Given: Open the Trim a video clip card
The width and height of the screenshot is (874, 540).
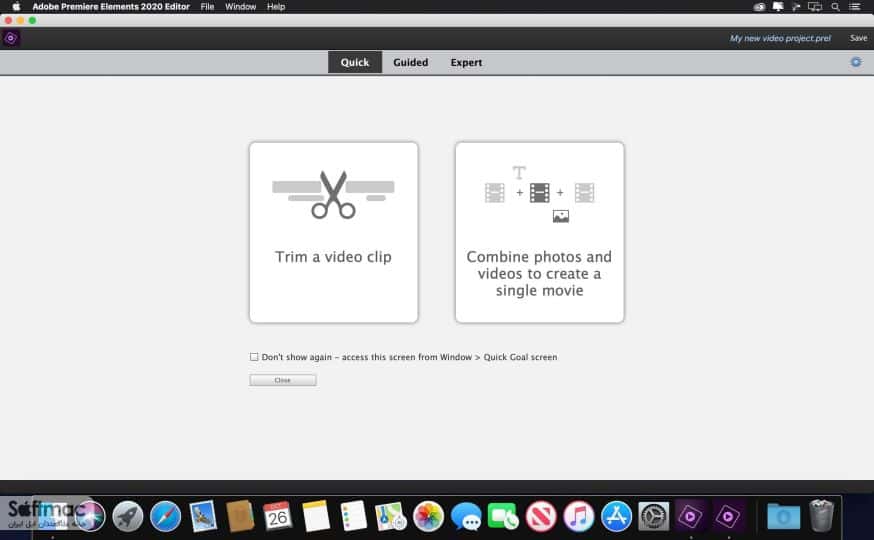Looking at the screenshot, I should [333, 232].
